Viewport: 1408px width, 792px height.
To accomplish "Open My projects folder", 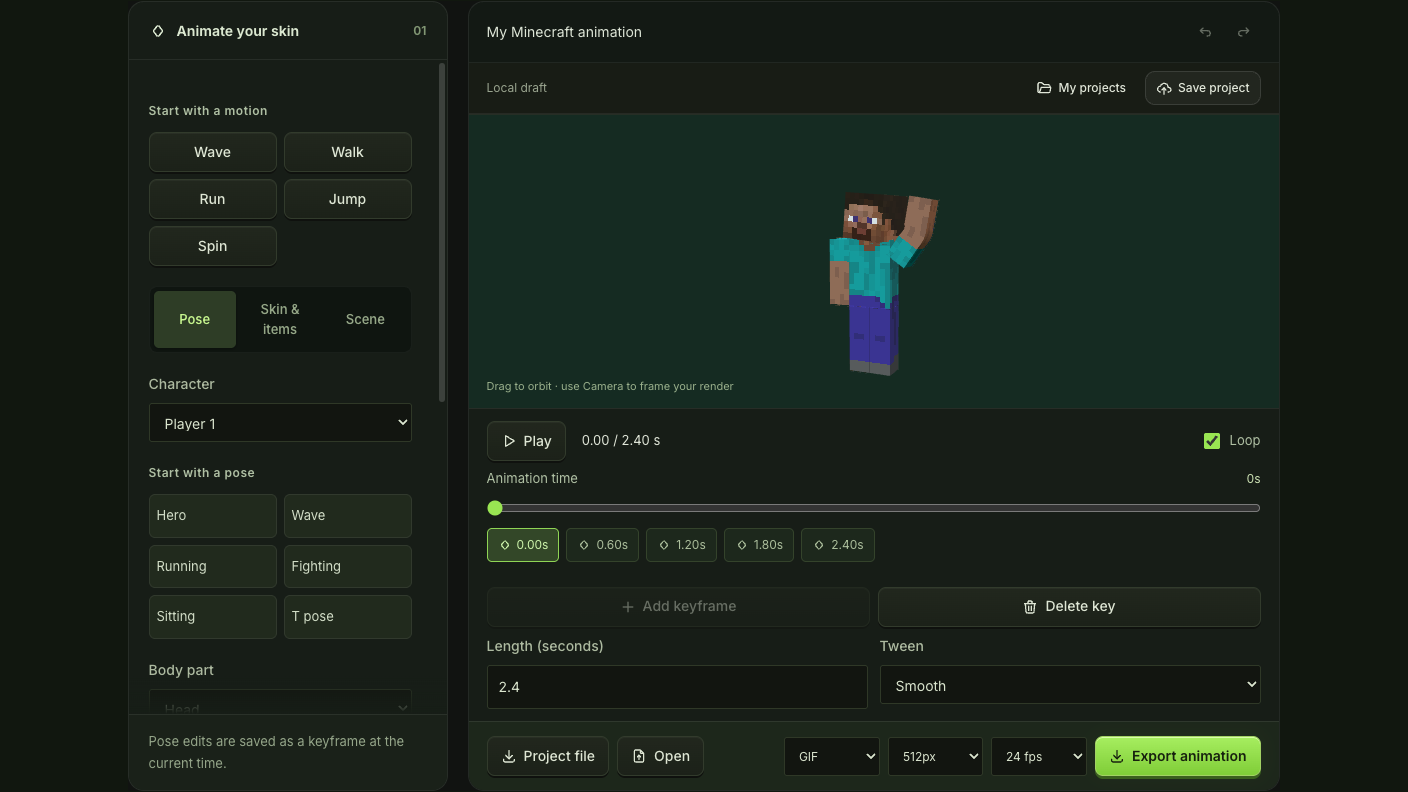I will pyautogui.click(x=1081, y=88).
